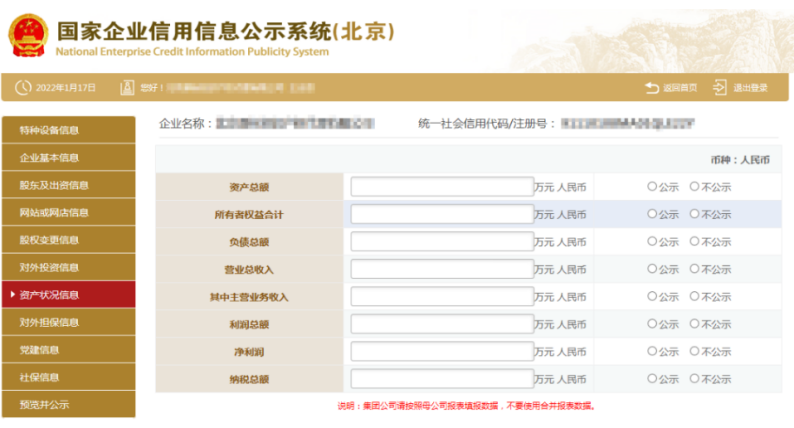Select 不公示 for 纳税总额
Image resolution: width=794 pixels, height=428 pixels.
pos(695,378)
